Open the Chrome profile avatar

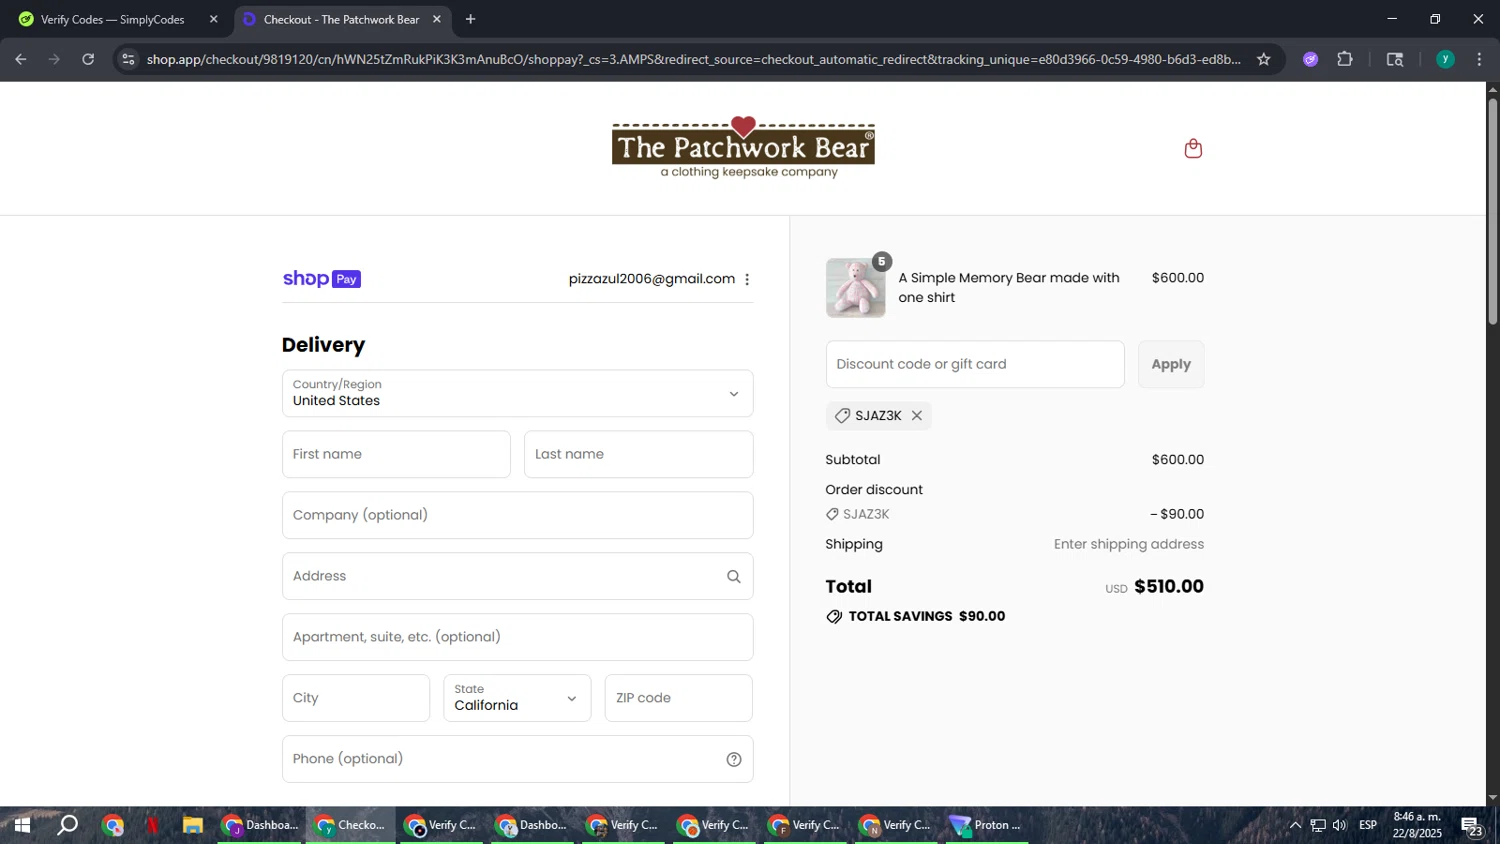pos(1445,59)
